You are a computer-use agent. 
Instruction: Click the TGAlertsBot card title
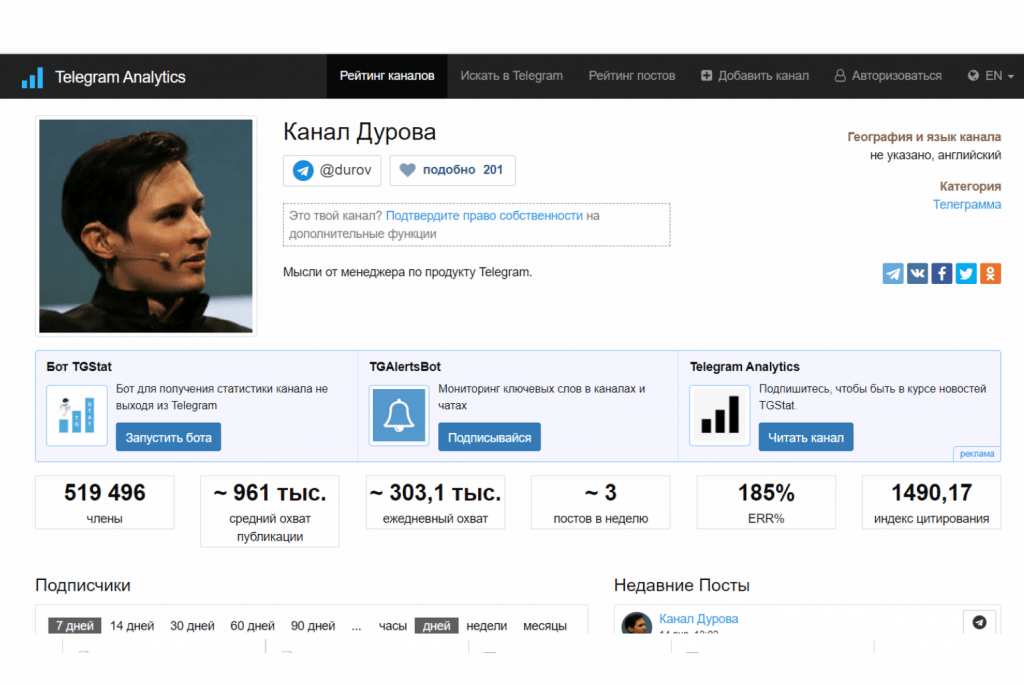pos(405,366)
